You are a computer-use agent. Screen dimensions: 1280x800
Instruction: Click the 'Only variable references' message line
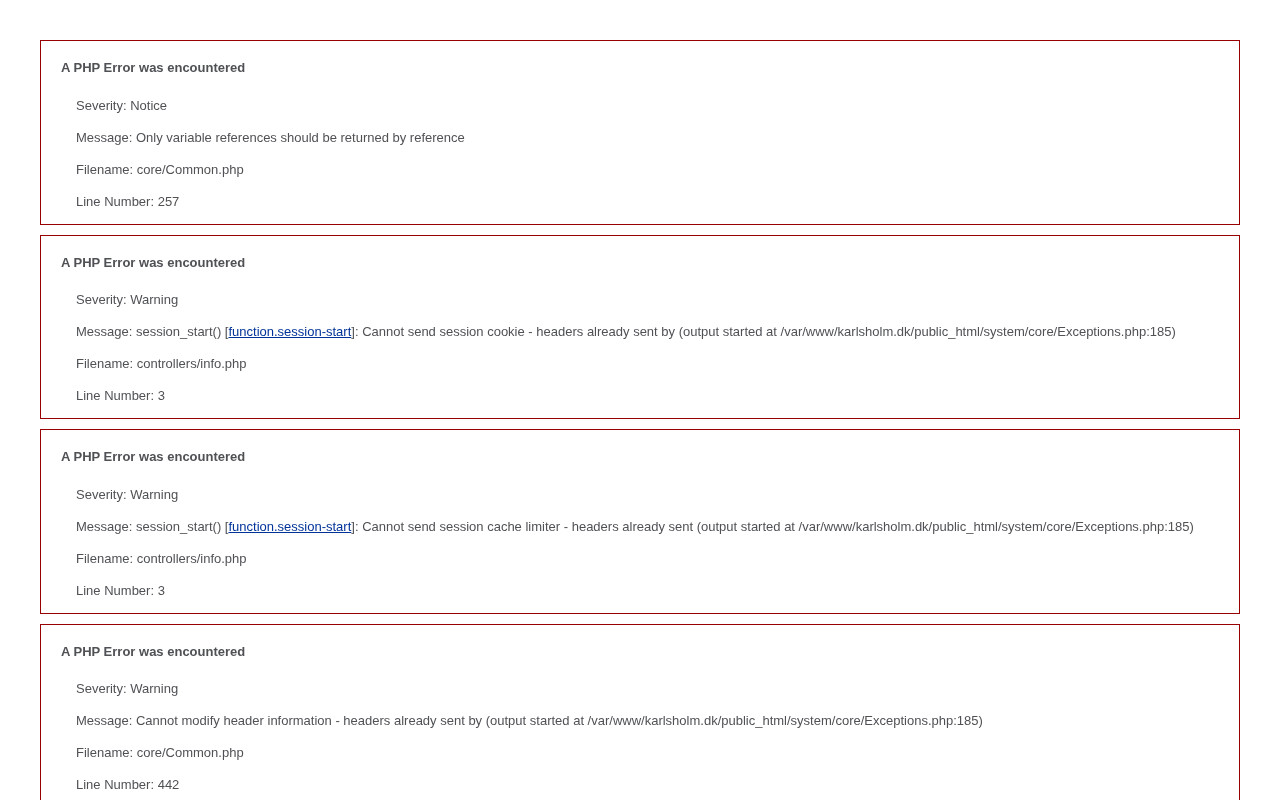point(270,138)
